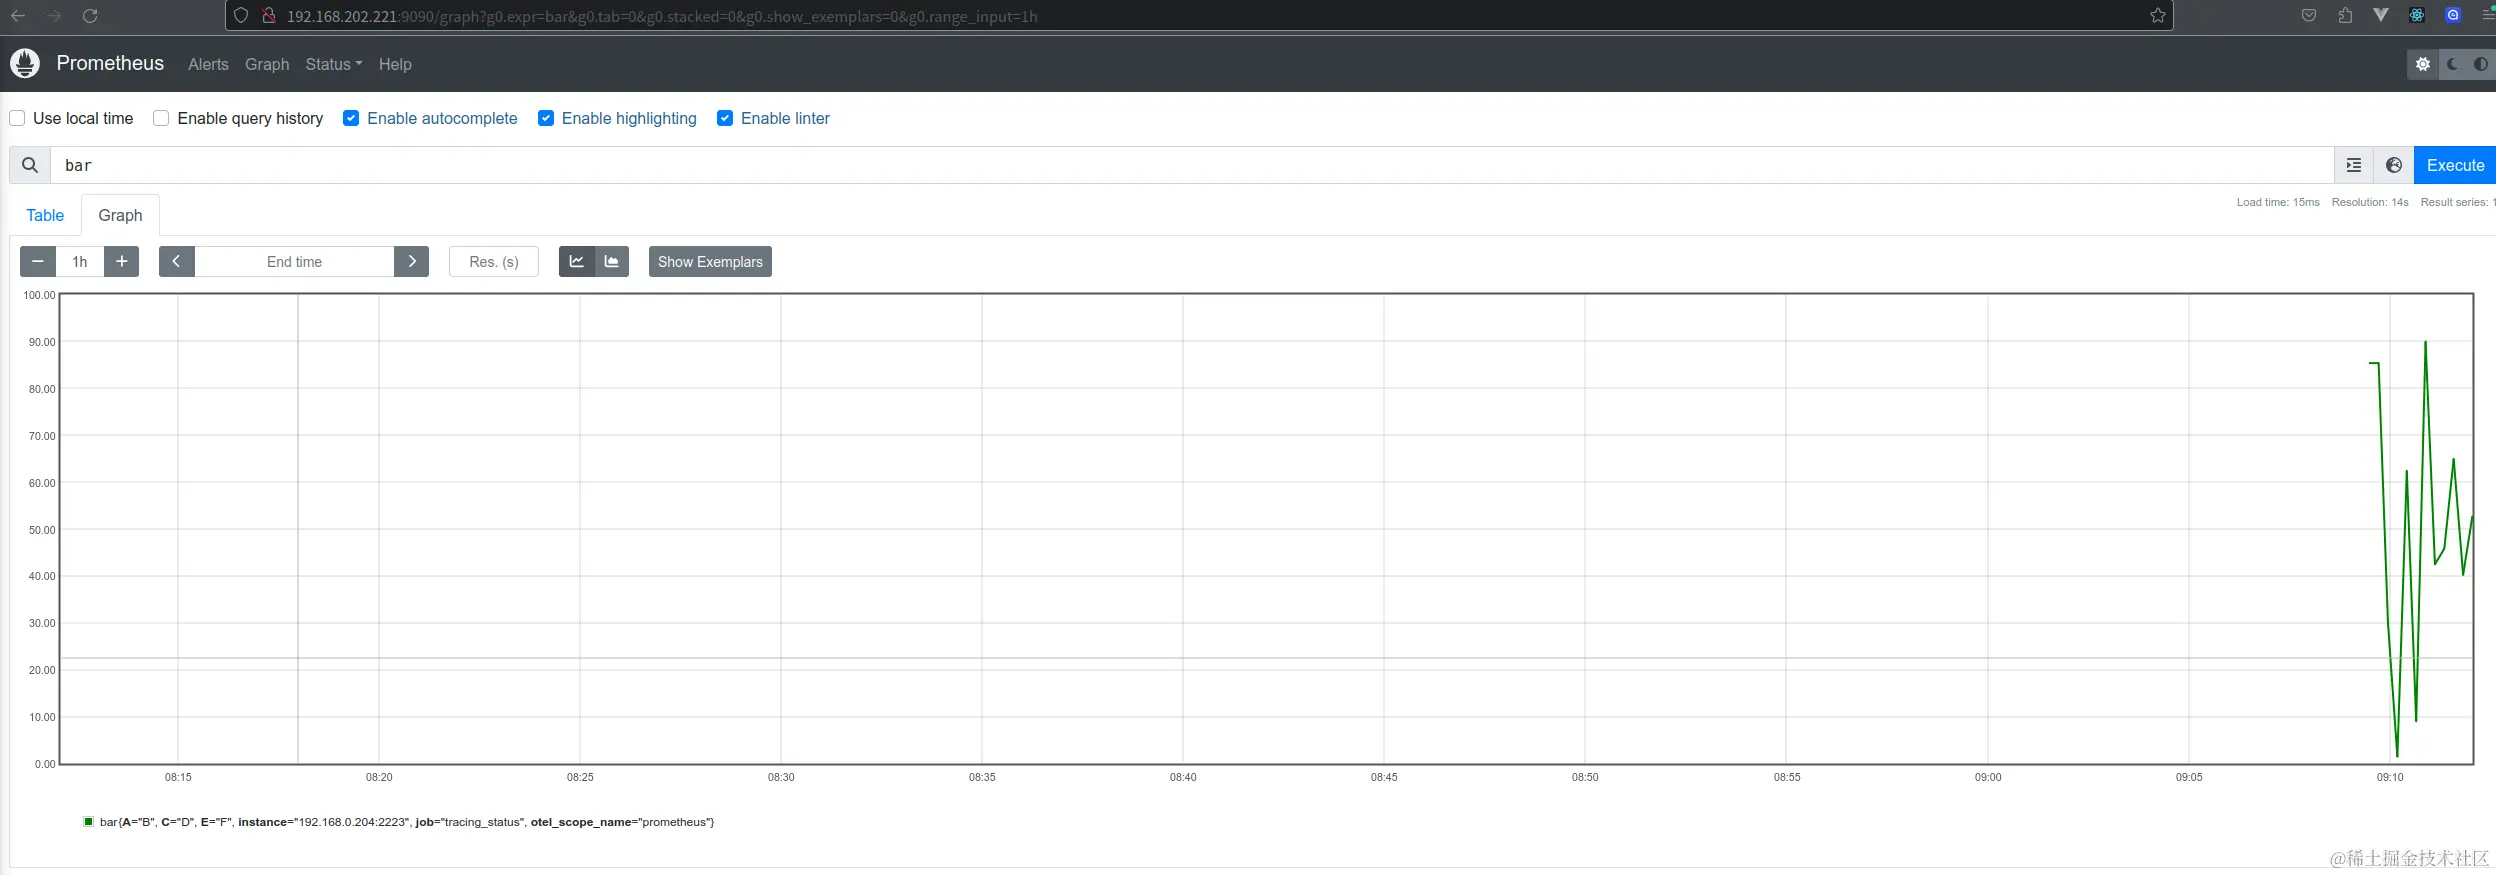
Task: Enable query history checkbox
Action: coord(161,118)
